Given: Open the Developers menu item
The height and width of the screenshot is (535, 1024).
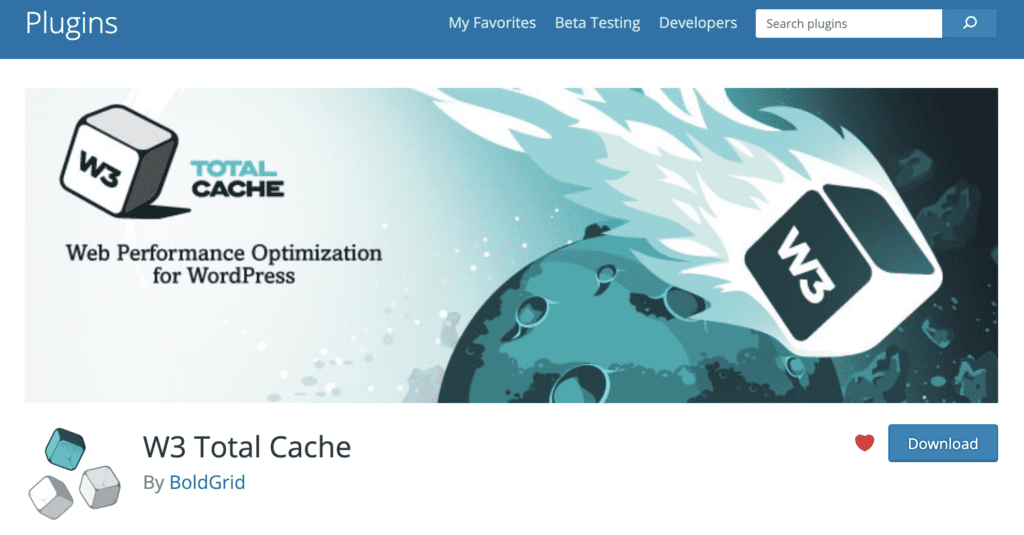Looking at the screenshot, I should click(x=697, y=23).
